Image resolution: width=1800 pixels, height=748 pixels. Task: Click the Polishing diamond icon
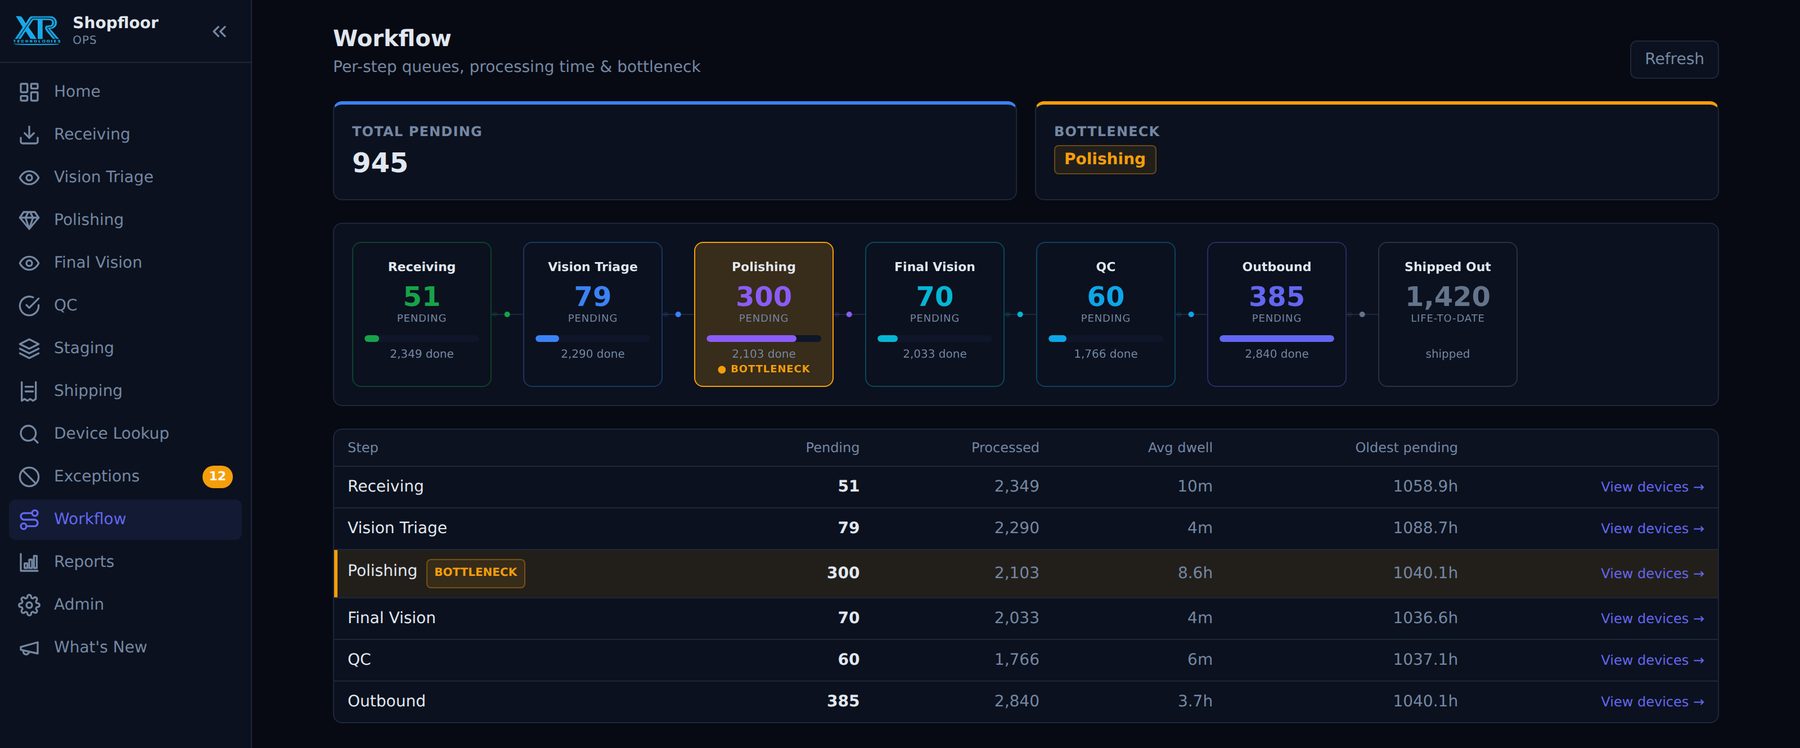coord(29,220)
